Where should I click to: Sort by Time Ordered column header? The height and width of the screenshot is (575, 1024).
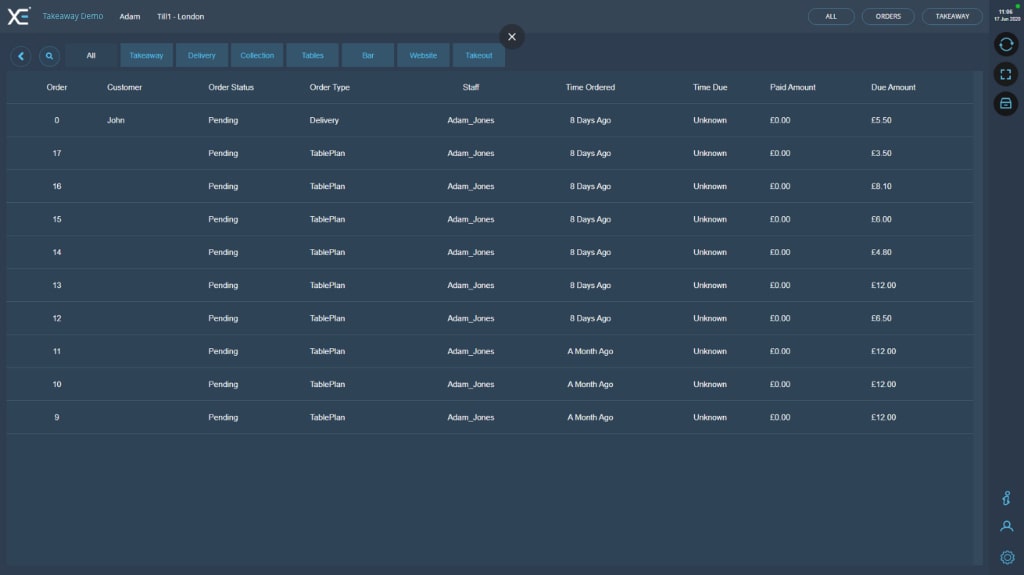[x=590, y=87]
